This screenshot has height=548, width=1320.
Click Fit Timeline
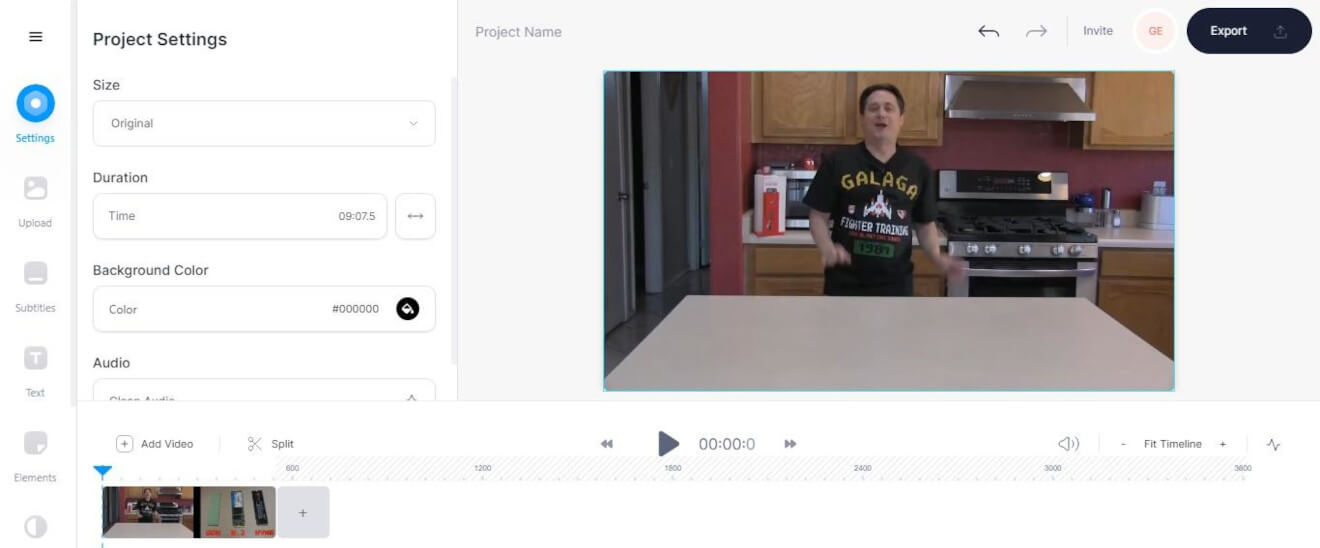[1173, 444]
